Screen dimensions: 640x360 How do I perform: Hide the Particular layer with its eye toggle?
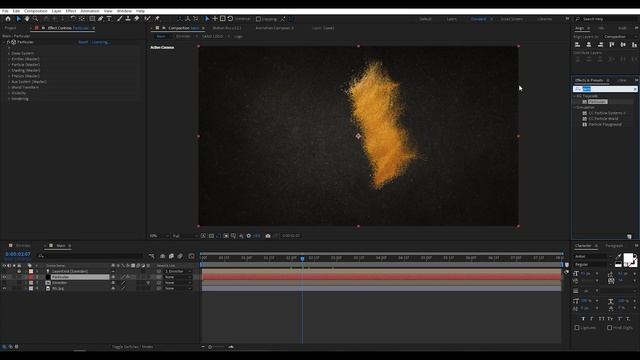click(x=4, y=277)
